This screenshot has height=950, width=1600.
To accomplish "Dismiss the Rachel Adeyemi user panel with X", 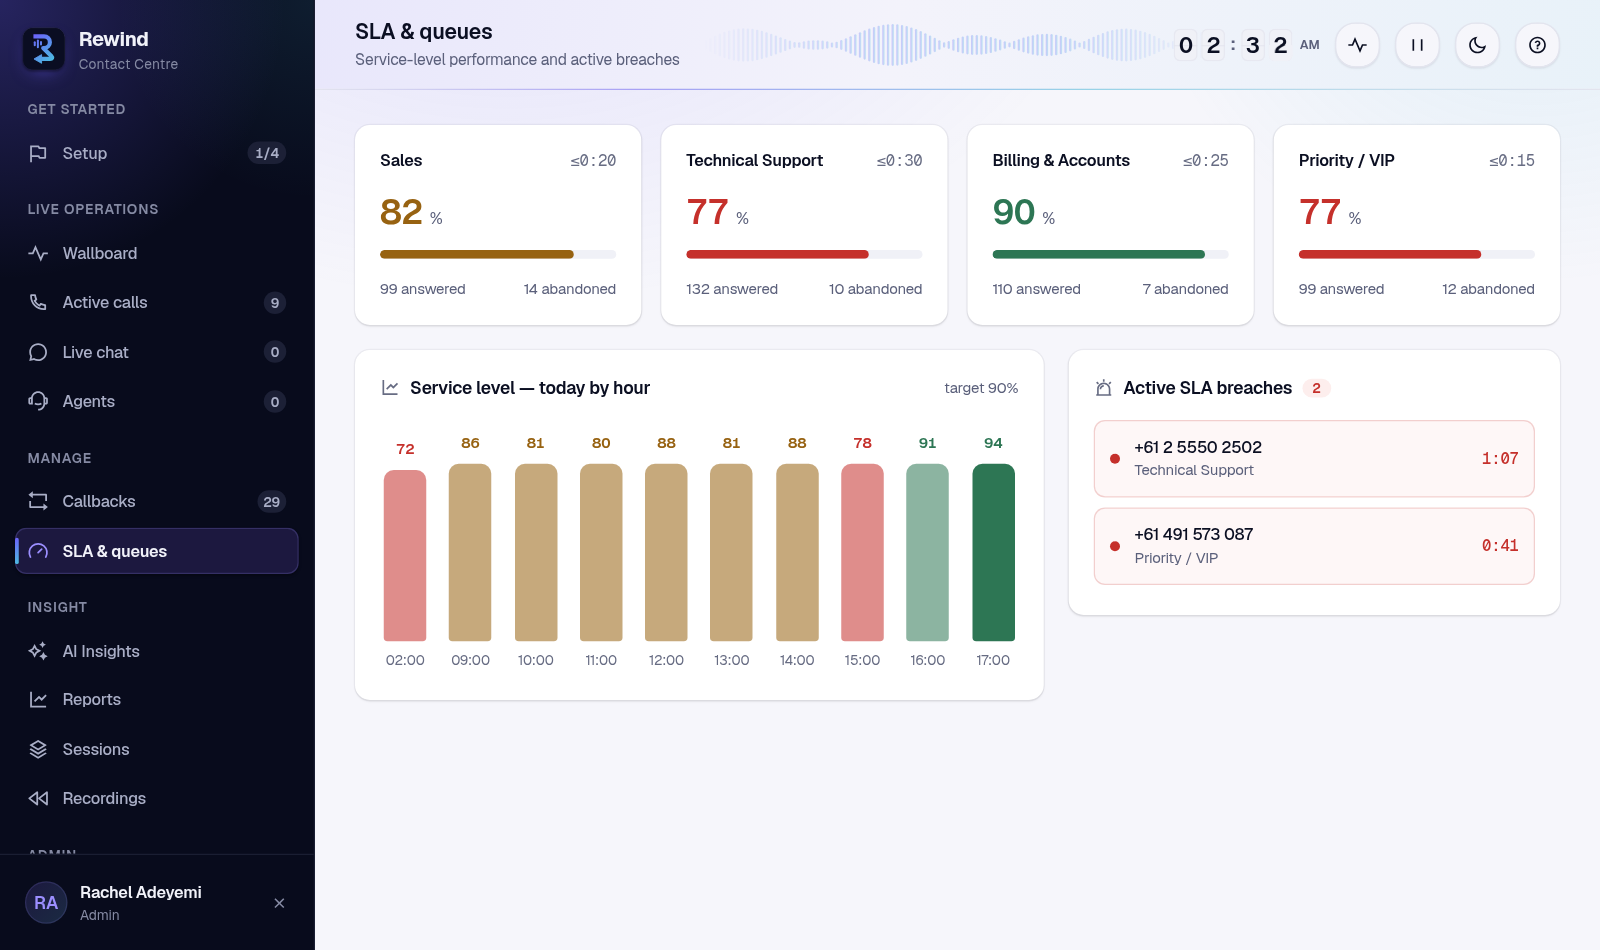I will pos(279,903).
